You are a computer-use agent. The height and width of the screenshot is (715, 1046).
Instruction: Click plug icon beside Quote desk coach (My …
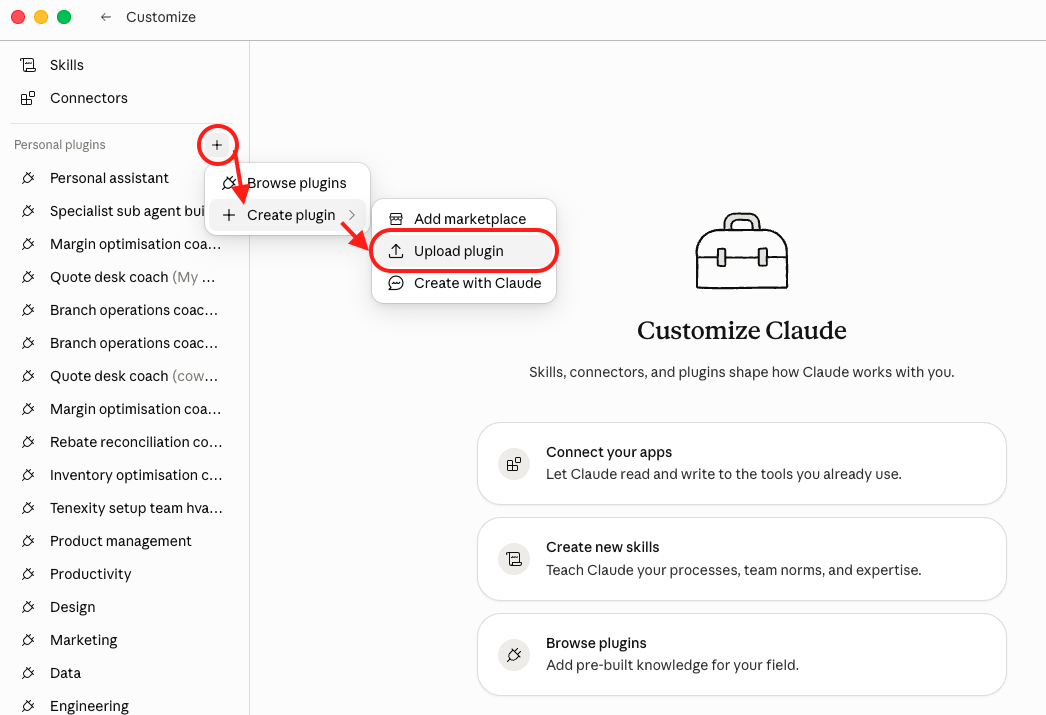28,277
